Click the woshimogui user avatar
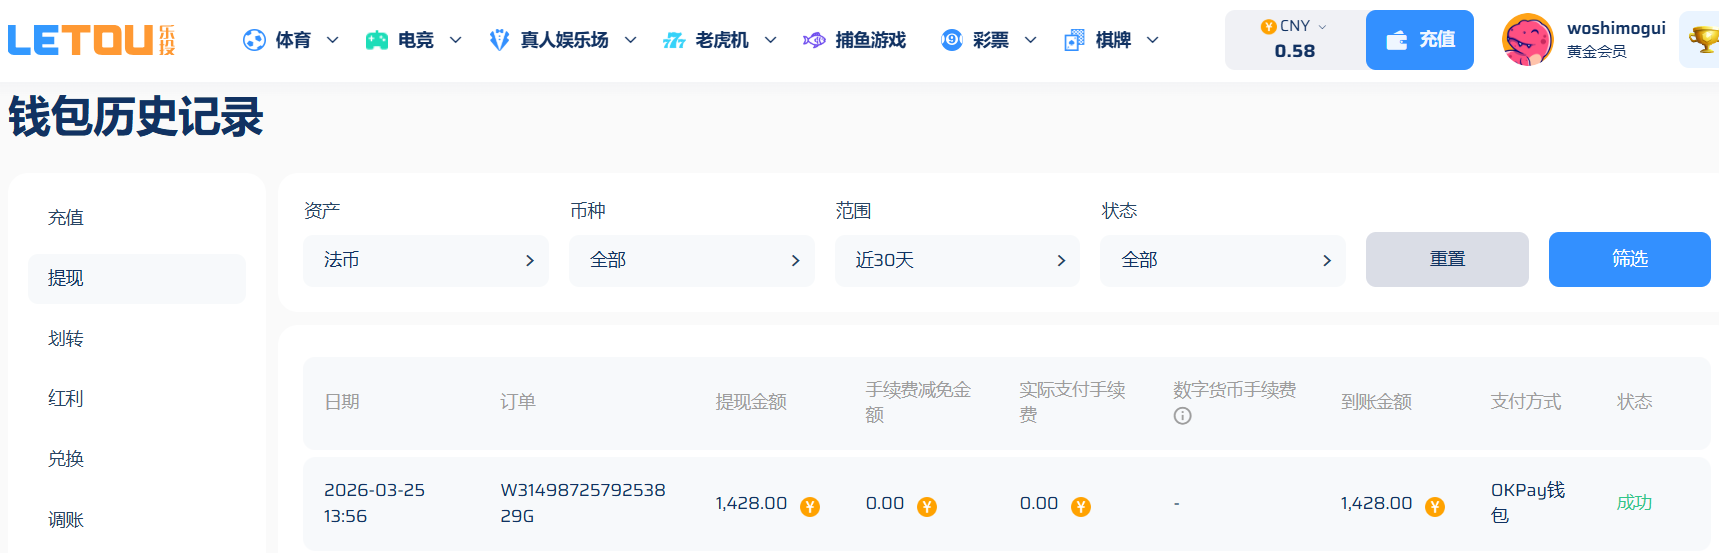The image size is (1719, 553). point(1527,40)
